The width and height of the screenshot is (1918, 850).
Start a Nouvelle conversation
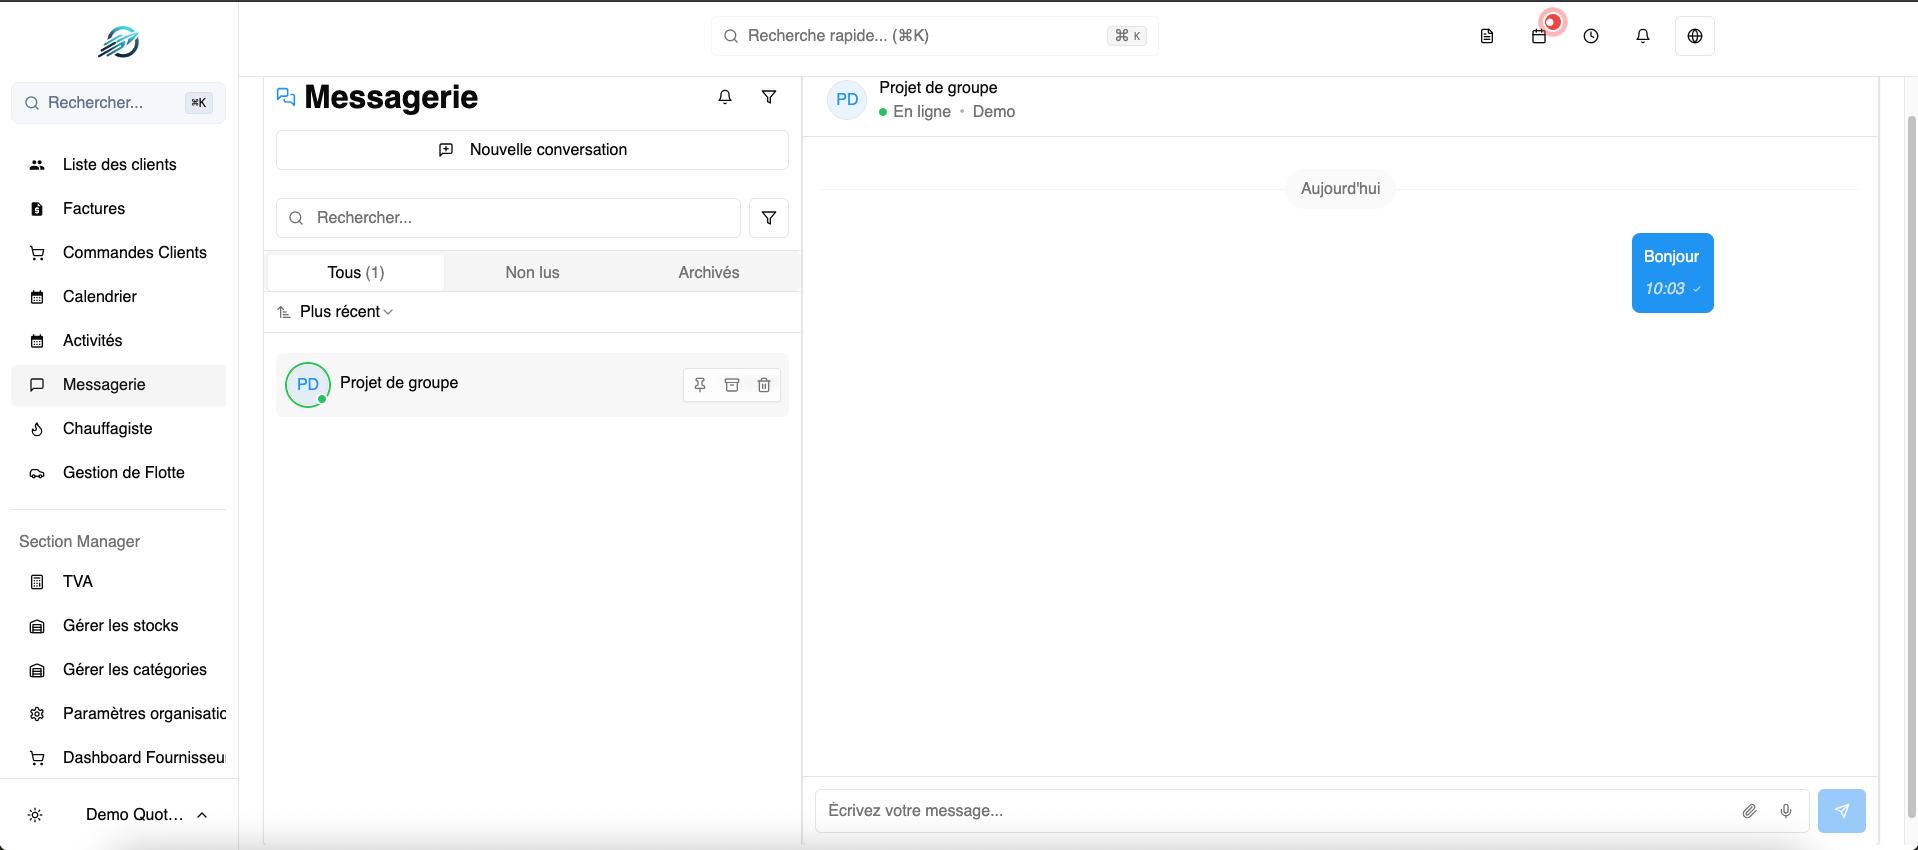click(x=532, y=150)
